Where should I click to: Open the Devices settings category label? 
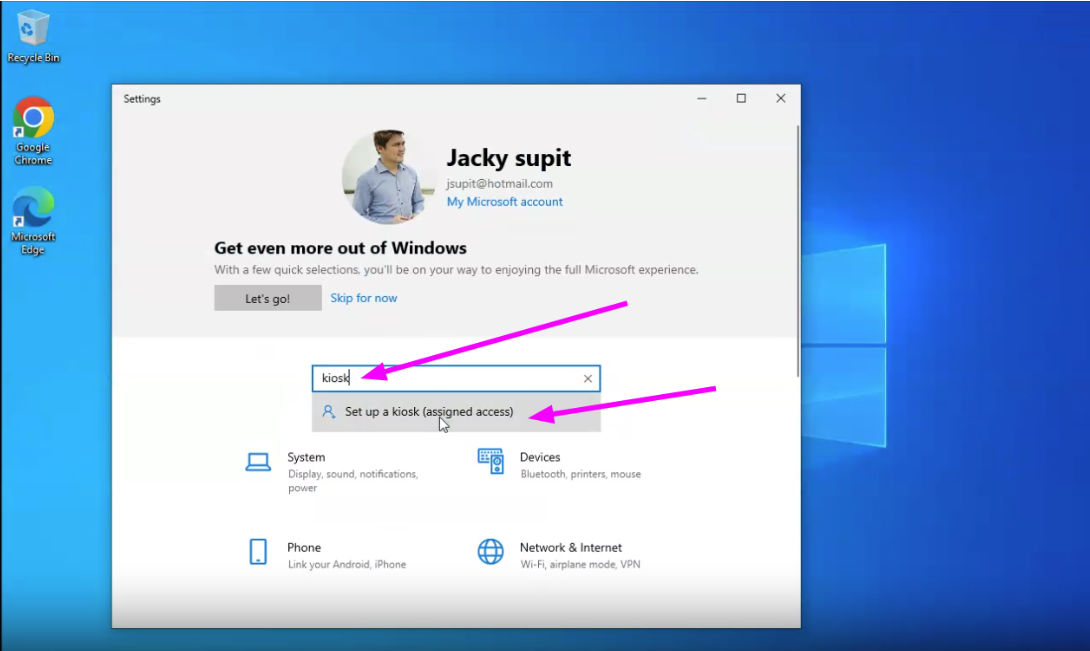(x=540, y=457)
